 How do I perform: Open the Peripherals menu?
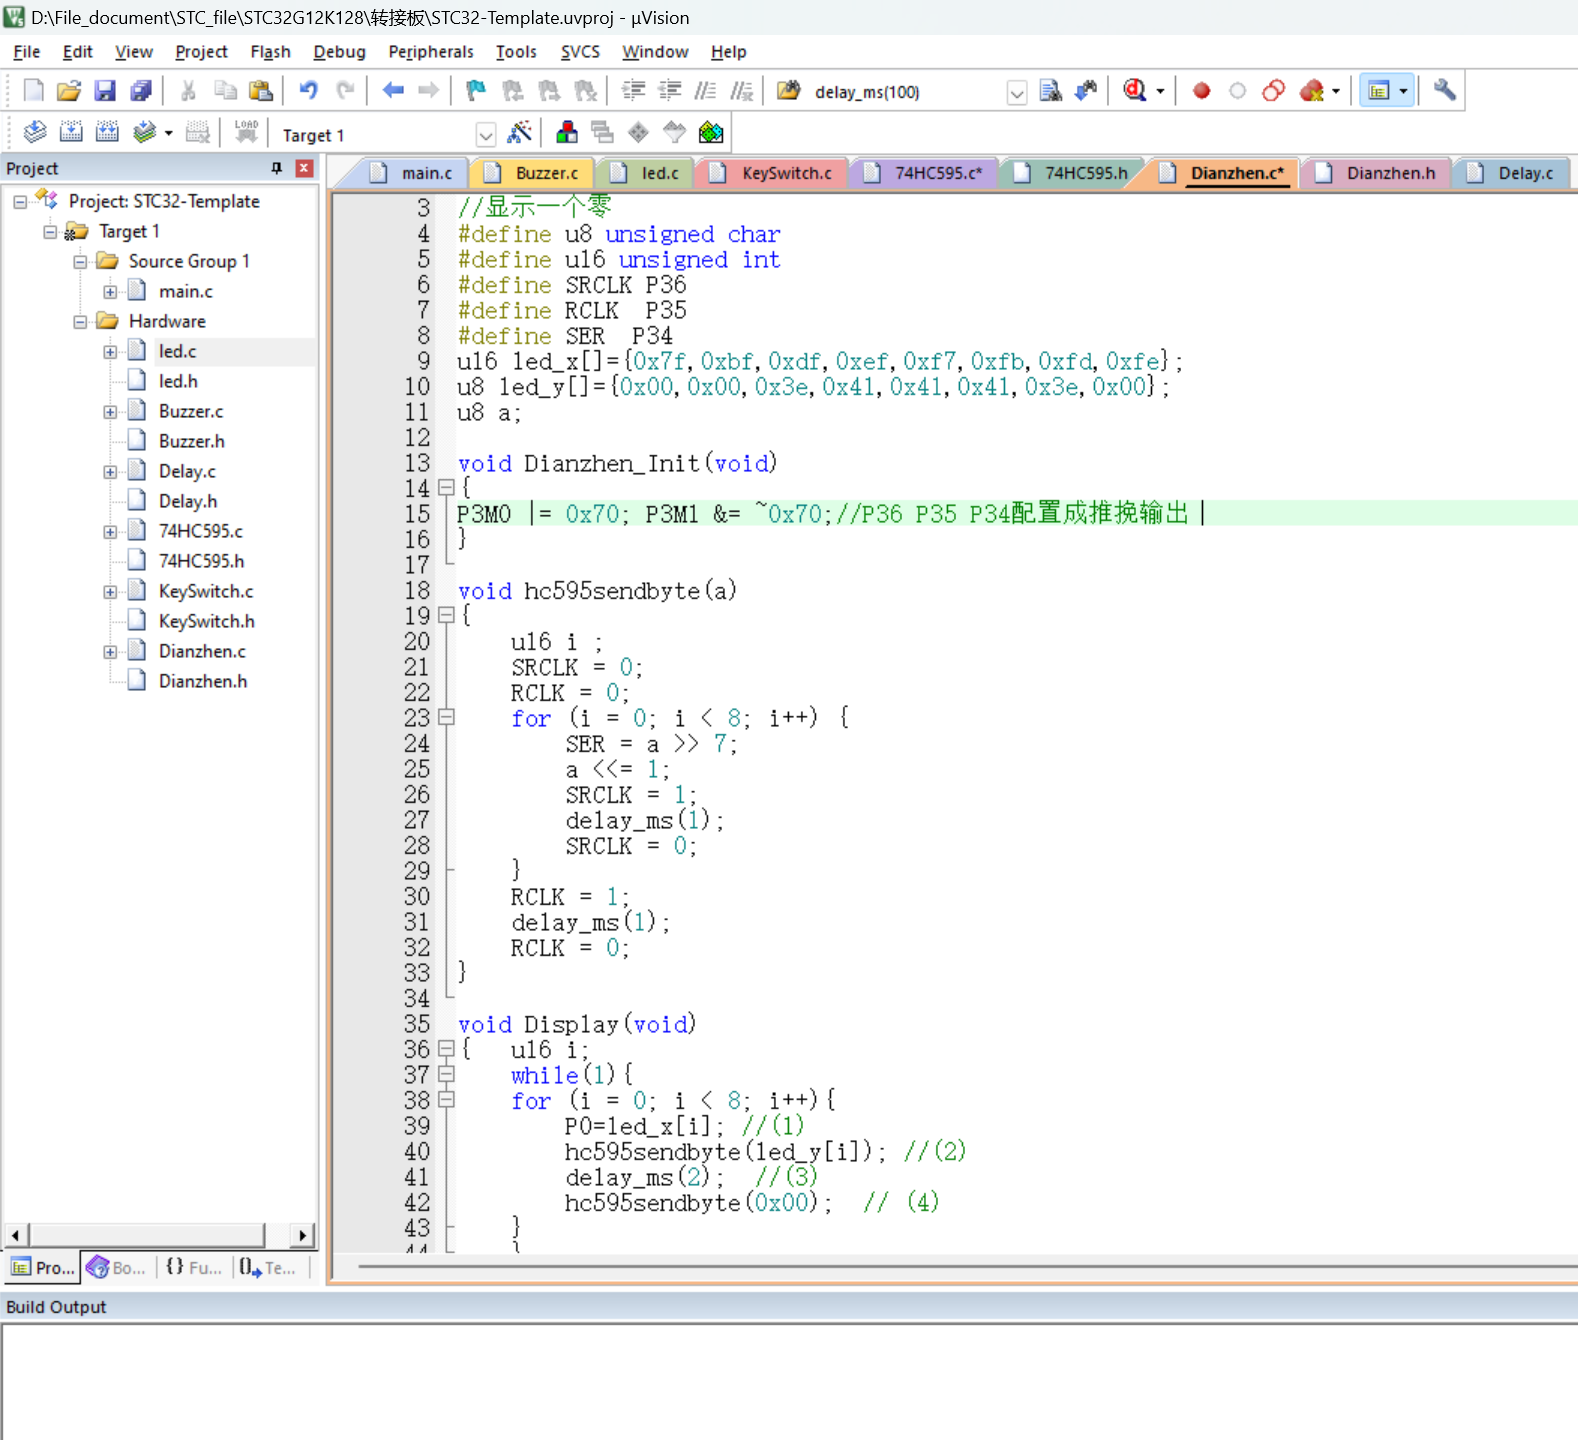(430, 52)
